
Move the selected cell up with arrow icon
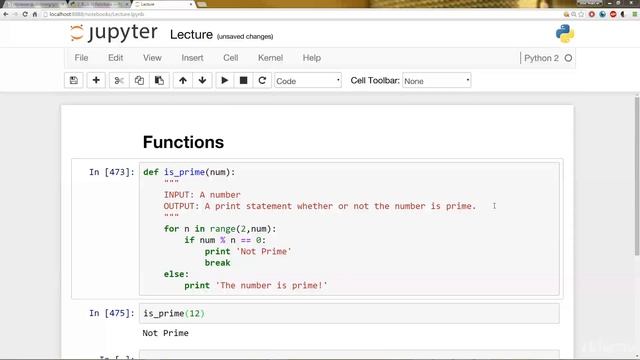183,80
